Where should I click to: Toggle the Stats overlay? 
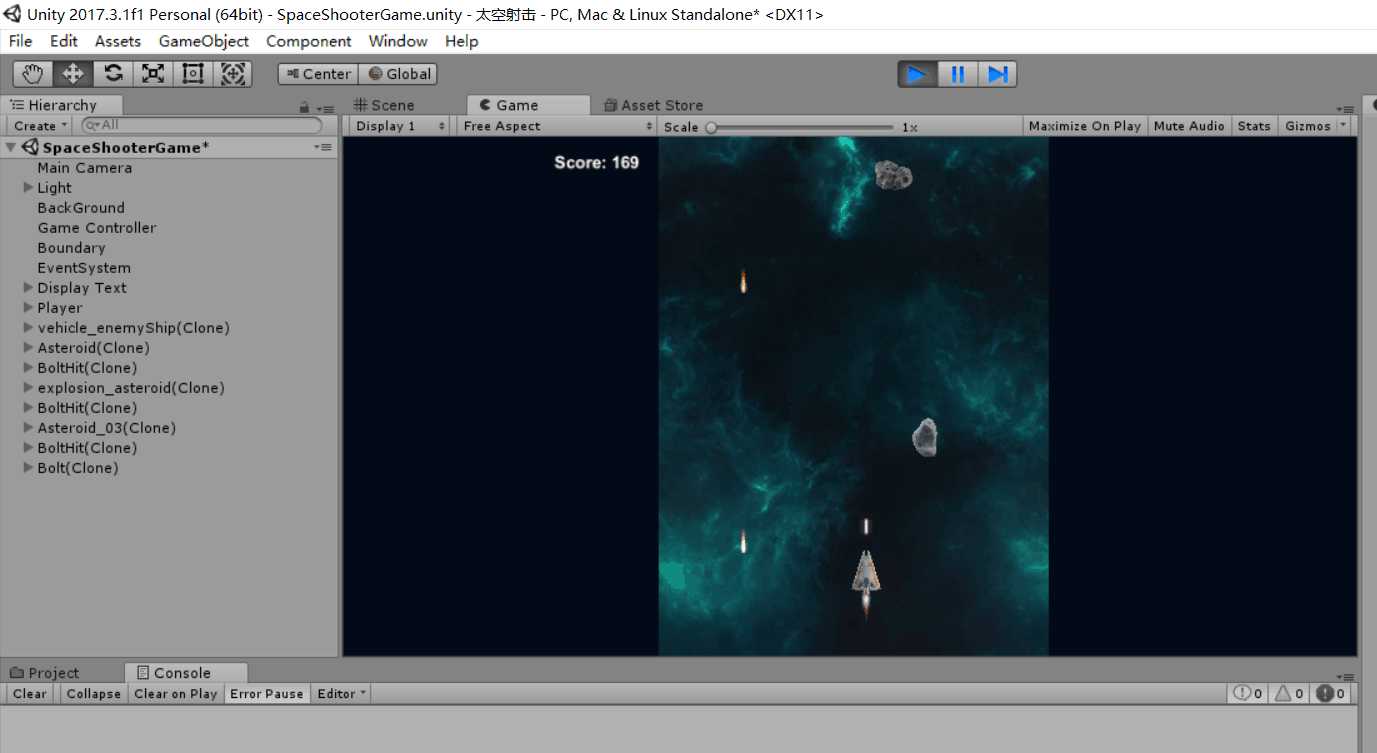(x=1254, y=126)
